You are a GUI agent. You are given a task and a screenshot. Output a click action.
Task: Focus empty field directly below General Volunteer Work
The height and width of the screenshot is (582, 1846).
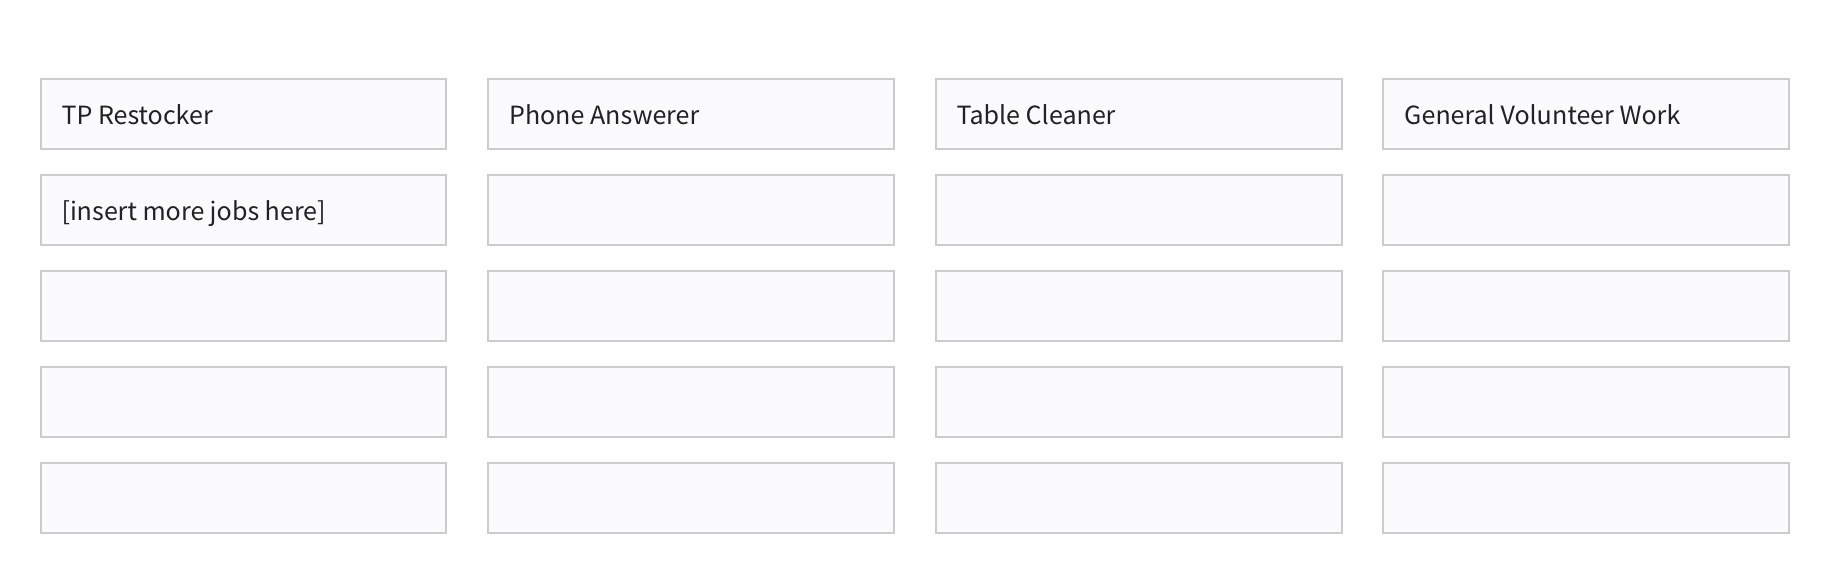1585,210
